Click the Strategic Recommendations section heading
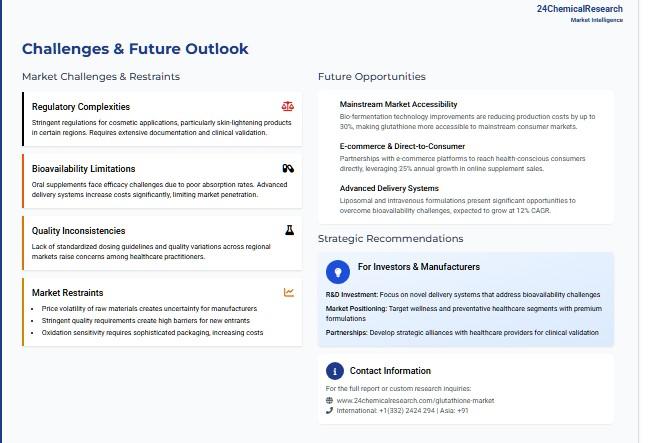 pos(390,238)
